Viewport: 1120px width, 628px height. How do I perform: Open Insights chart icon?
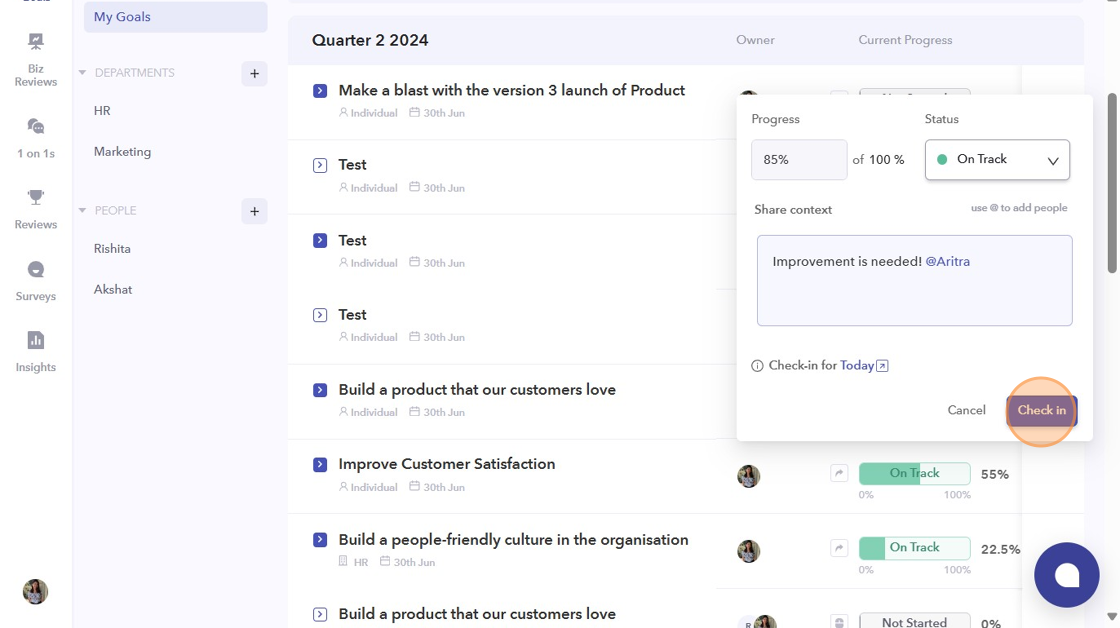[x=36, y=351]
